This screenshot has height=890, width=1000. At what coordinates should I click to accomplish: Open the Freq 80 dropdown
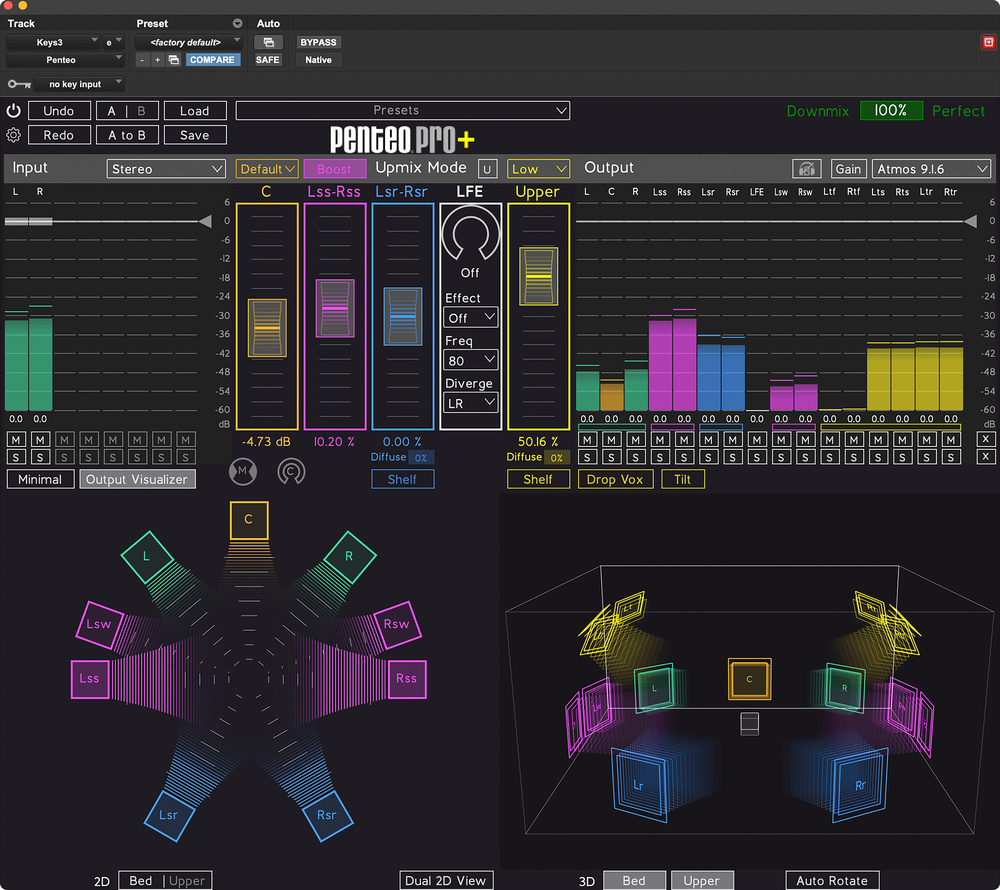[471, 360]
